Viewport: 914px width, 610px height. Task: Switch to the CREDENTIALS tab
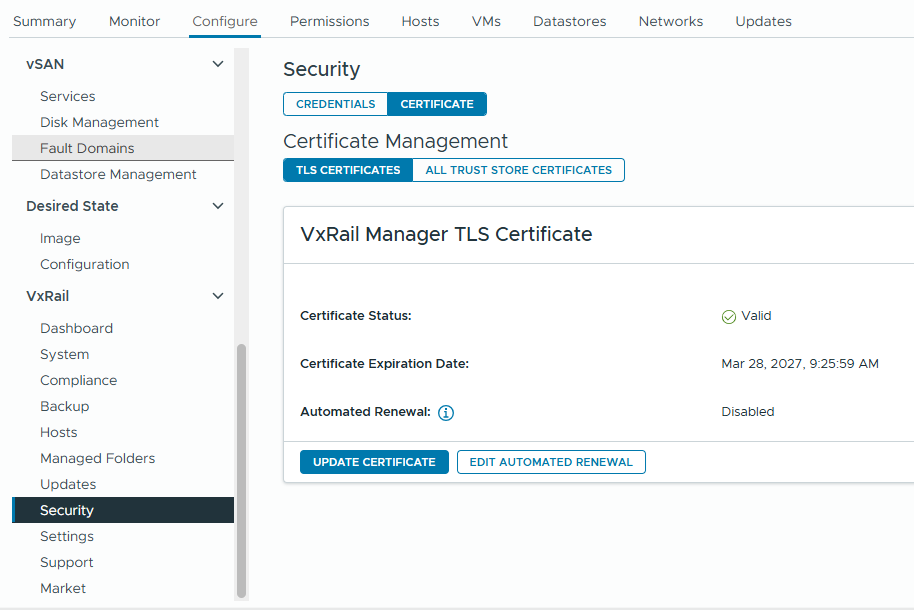(335, 103)
